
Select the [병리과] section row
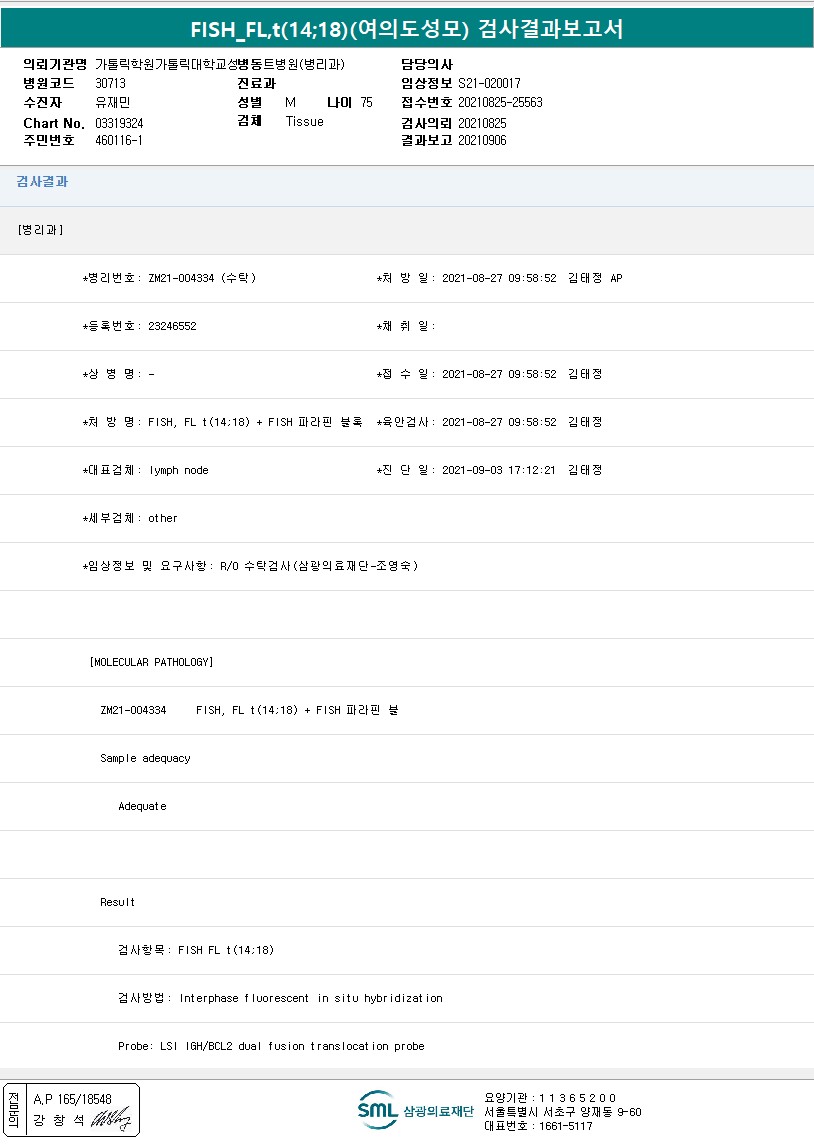click(41, 230)
